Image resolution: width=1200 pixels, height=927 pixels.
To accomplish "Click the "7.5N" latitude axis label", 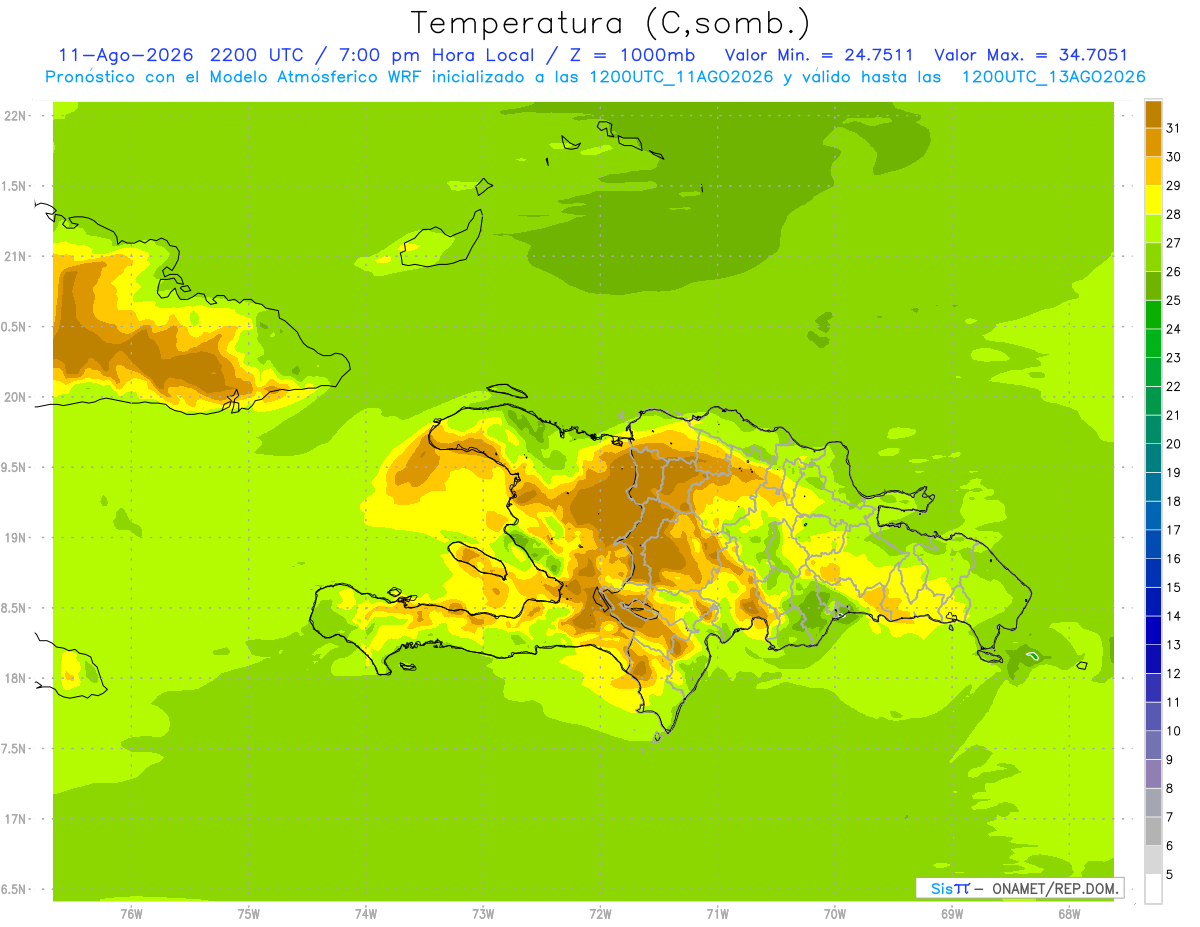I will point(15,749).
